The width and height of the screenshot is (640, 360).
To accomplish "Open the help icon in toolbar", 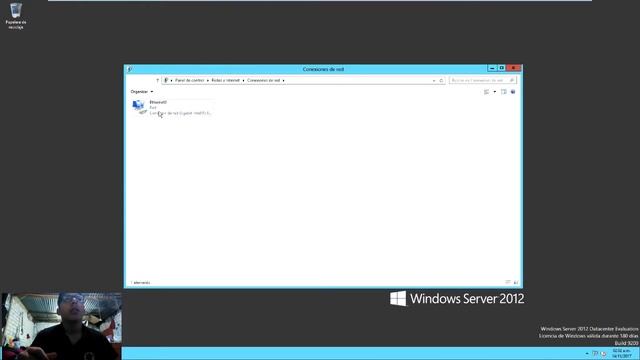I will pos(513,92).
